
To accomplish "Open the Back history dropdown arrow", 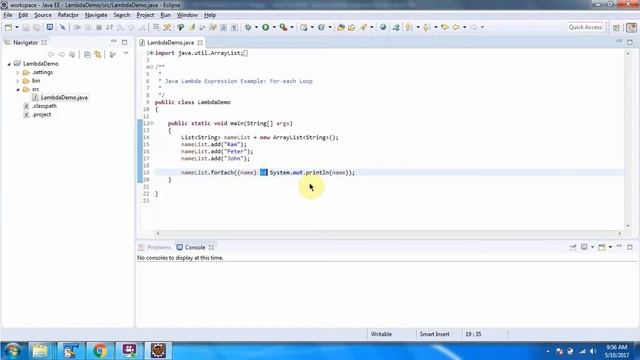I will [x=464, y=27].
